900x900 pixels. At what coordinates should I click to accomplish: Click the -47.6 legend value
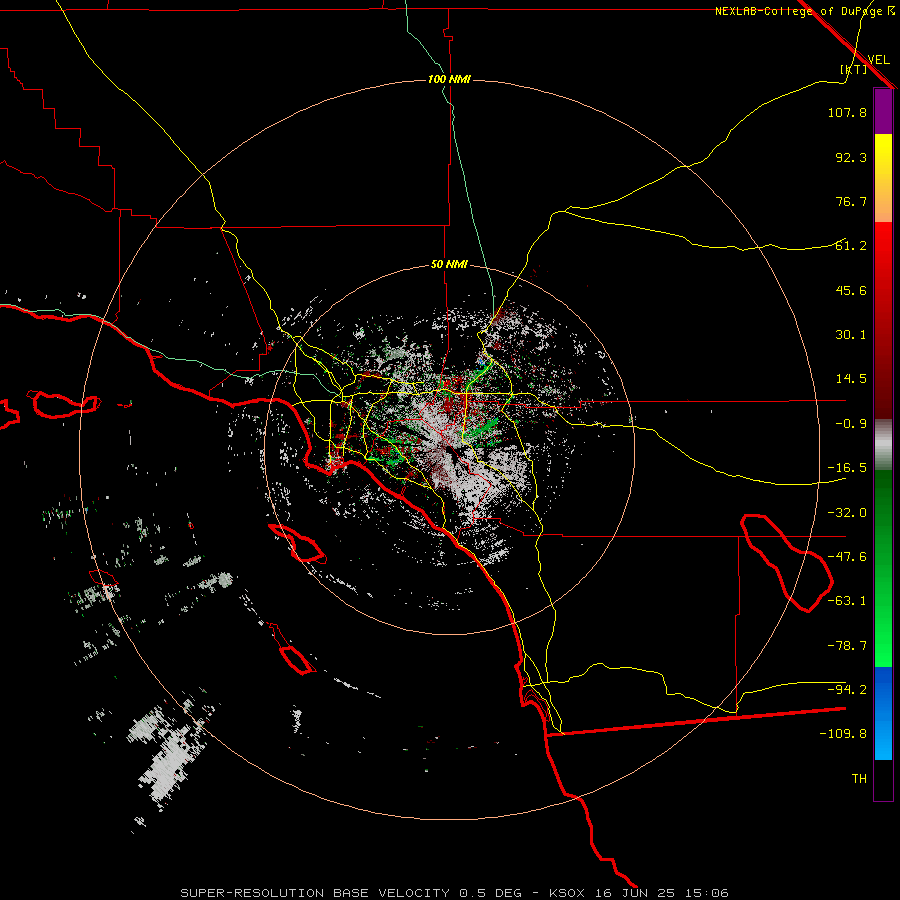pyautogui.click(x=847, y=557)
